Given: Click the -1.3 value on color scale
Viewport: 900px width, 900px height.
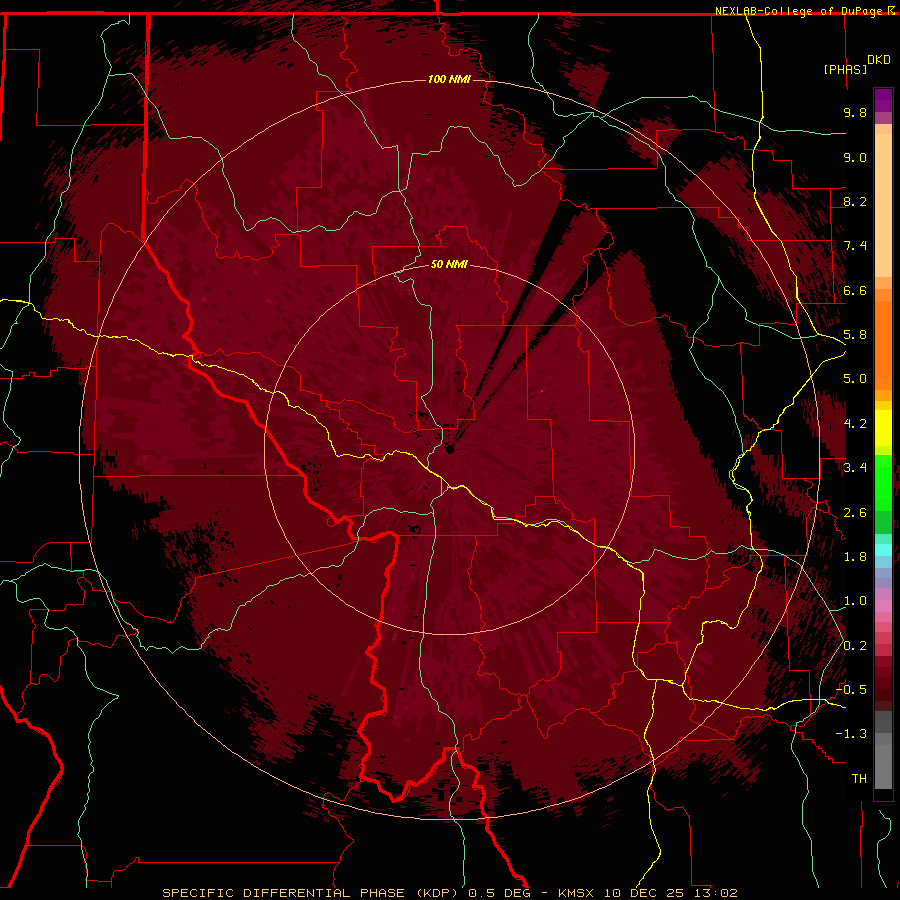Looking at the screenshot, I should 851,734.
